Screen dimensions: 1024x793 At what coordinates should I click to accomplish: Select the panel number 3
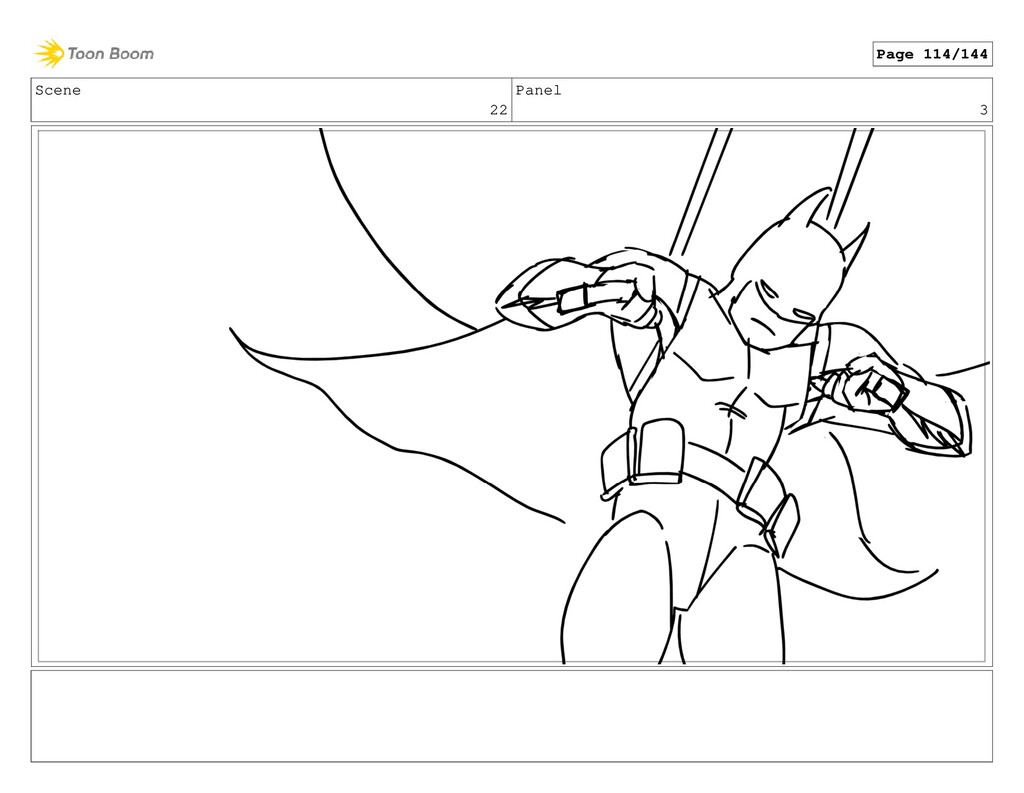tap(984, 110)
